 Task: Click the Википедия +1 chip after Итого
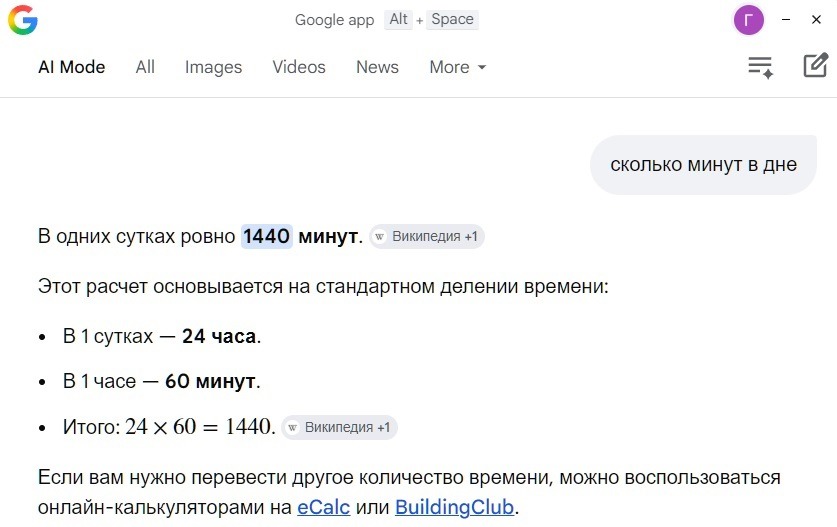(x=339, y=428)
